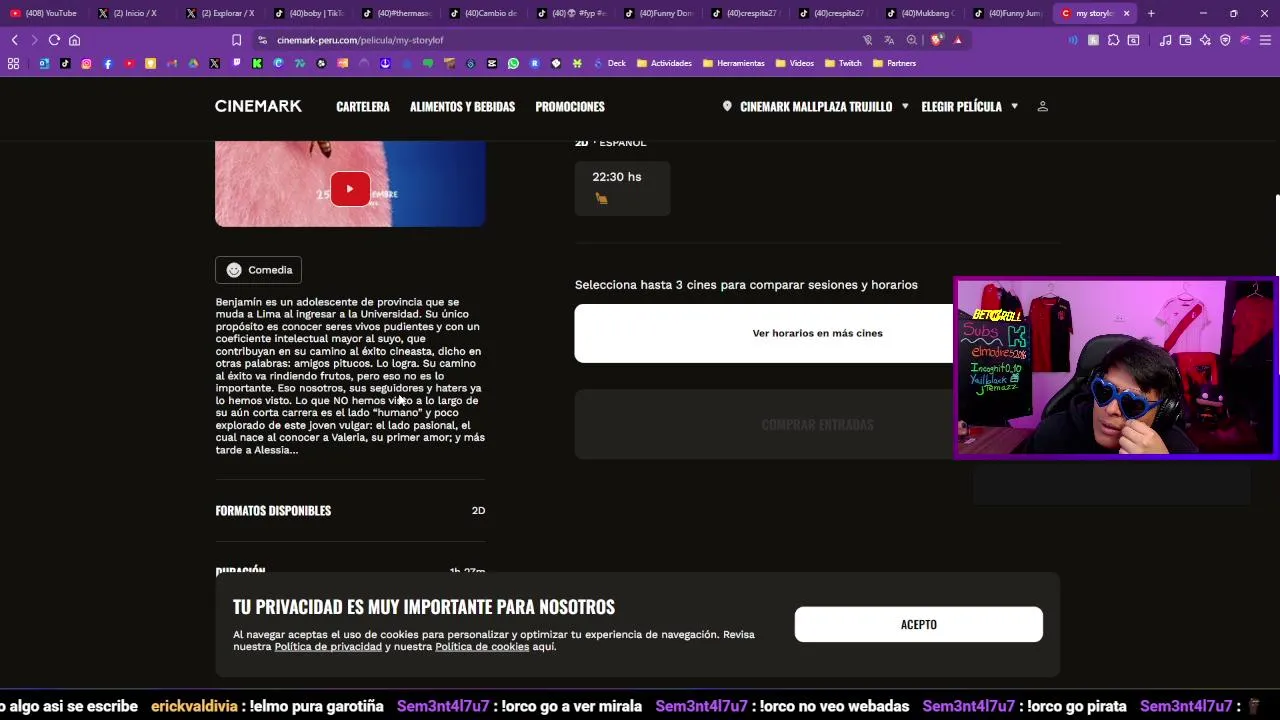Viewport: 1280px width, 720px height.
Task: Open the music note playlist icon
Action: point(1165,40)
